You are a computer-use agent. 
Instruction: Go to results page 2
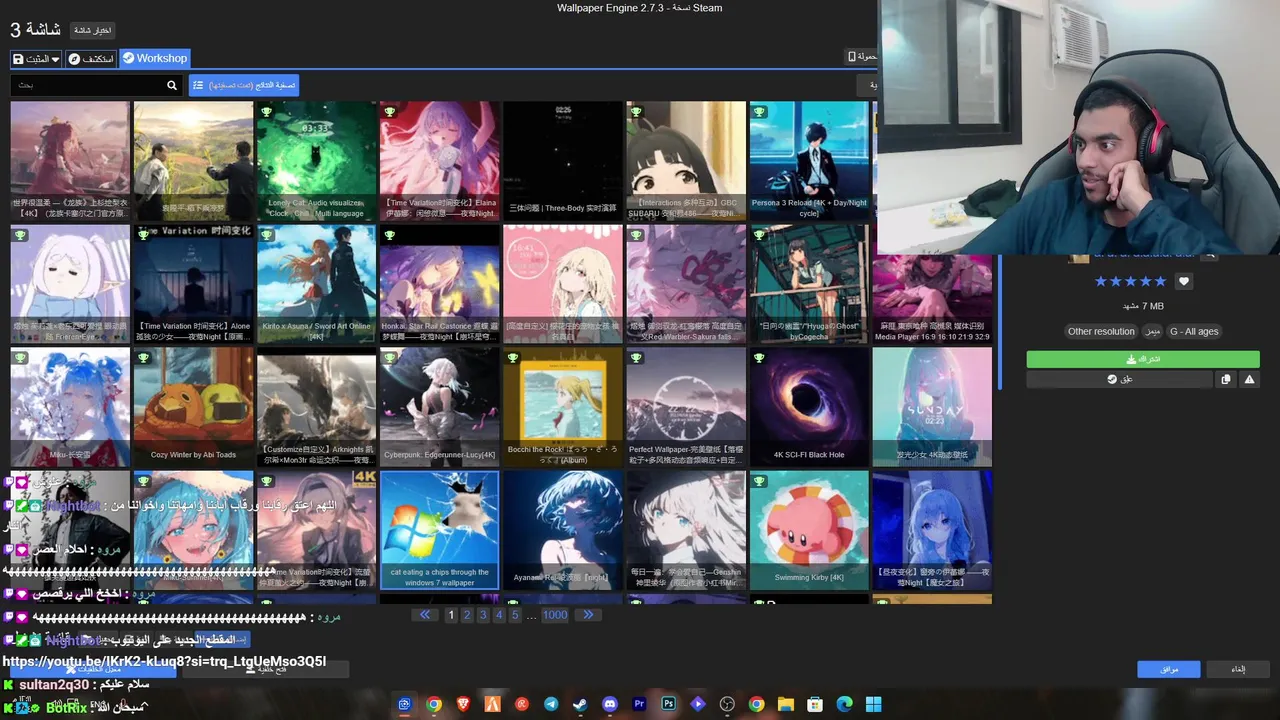467,615
